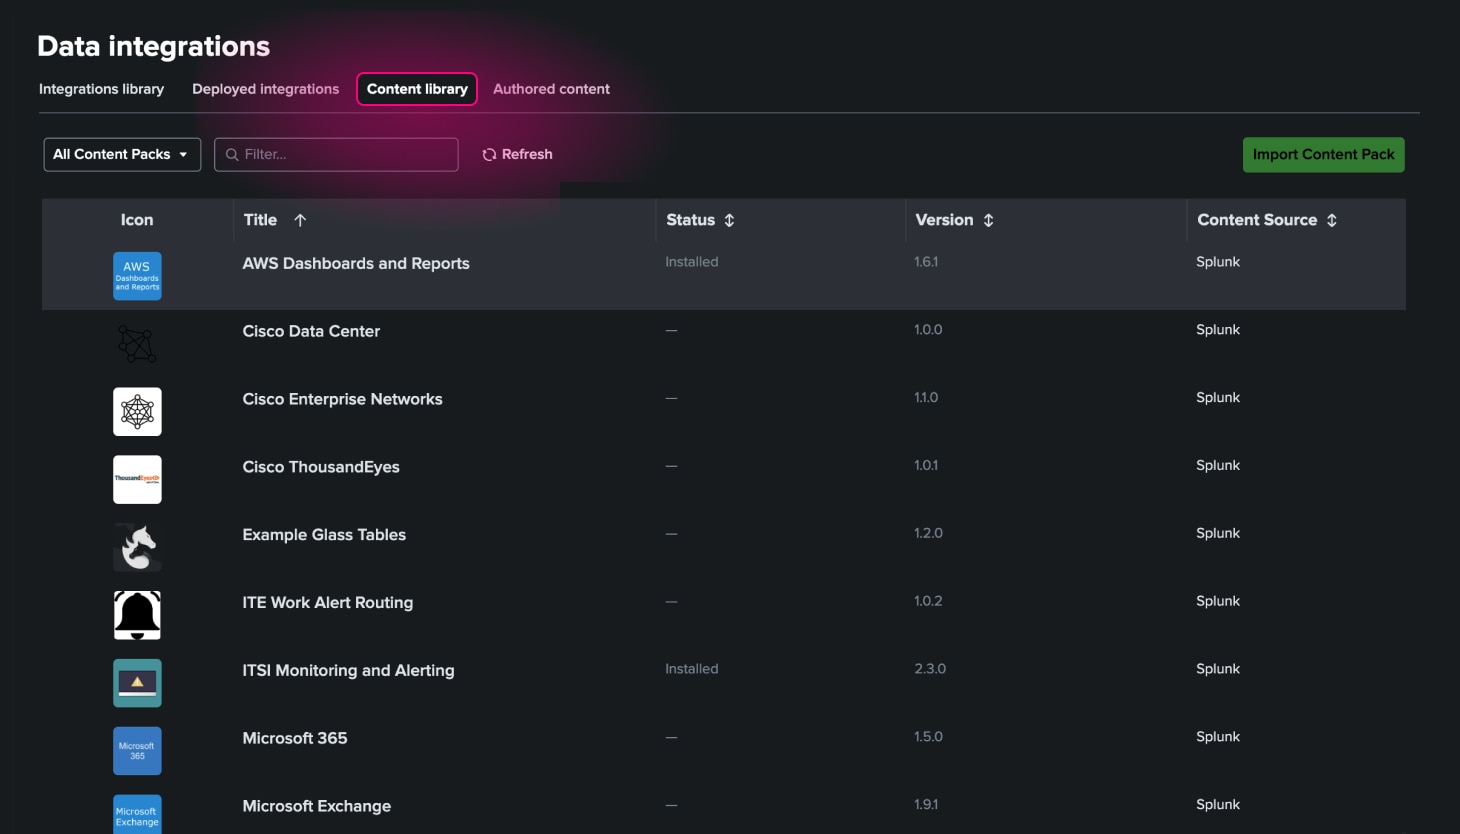The height and width of the screenshot is (834, 1460).
Task: Click version 1.0.0 cell
Action: pyautogui.click(x=928, y=330)
